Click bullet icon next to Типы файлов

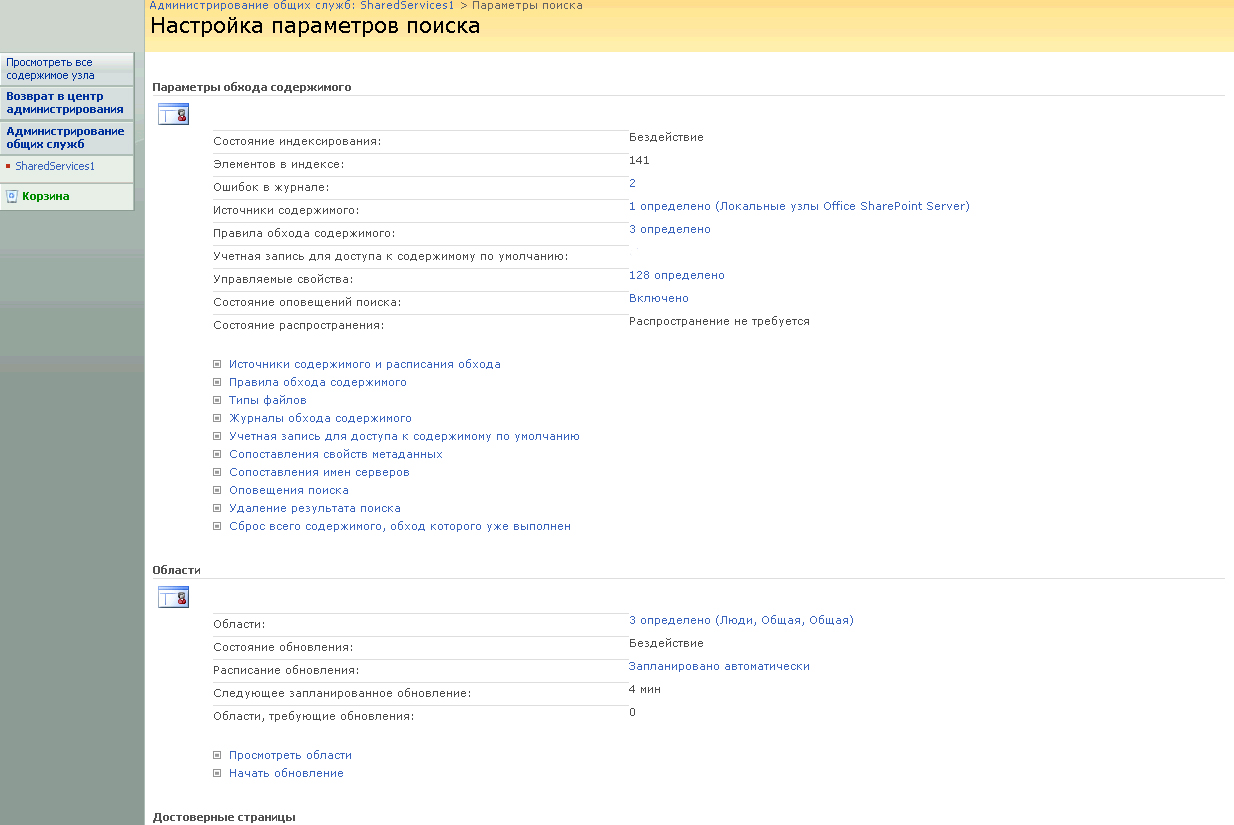pos(217,401)
